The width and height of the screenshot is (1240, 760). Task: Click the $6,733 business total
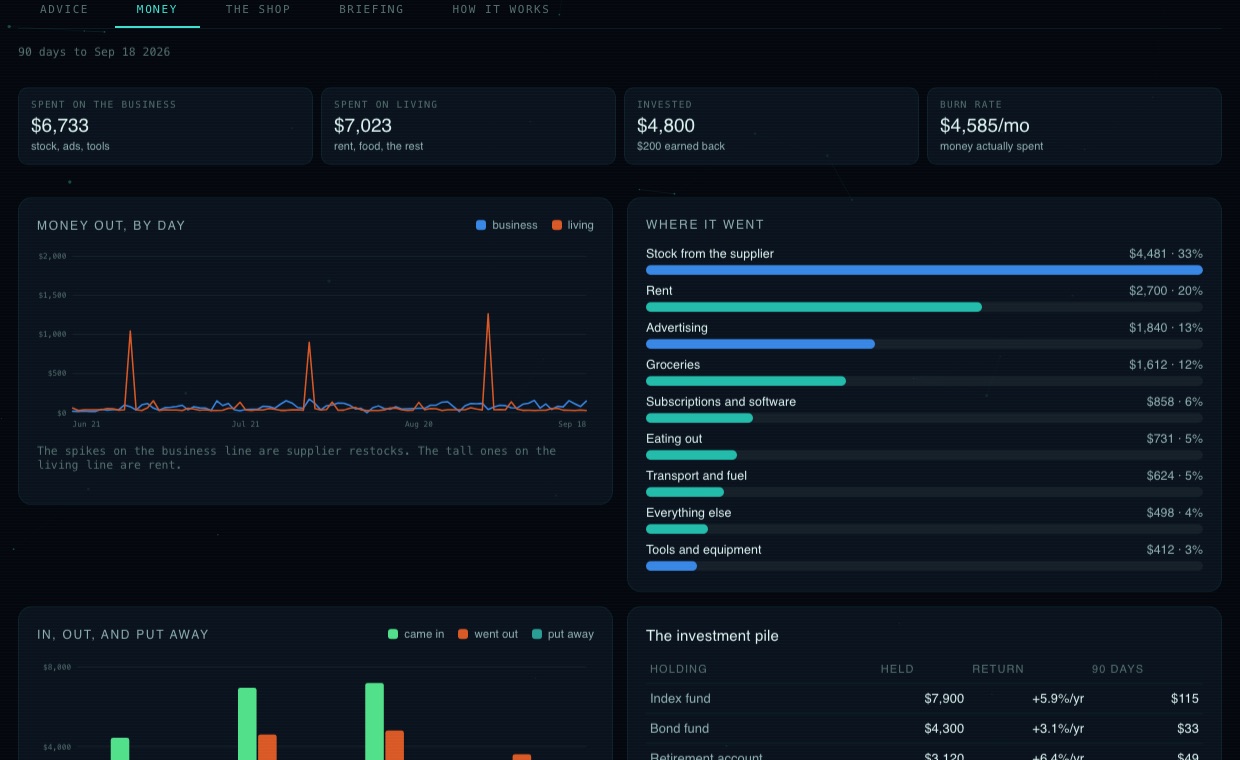(60, 126)
